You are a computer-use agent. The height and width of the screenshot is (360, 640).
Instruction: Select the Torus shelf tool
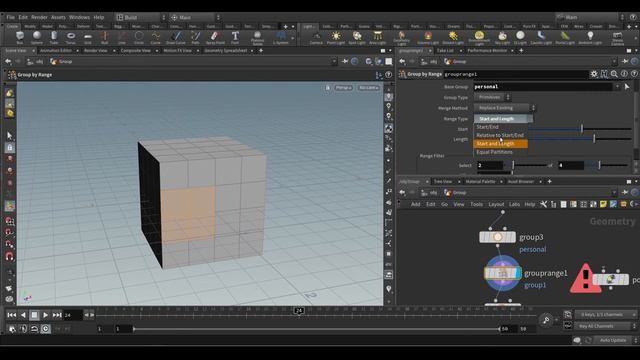point(71,38)
